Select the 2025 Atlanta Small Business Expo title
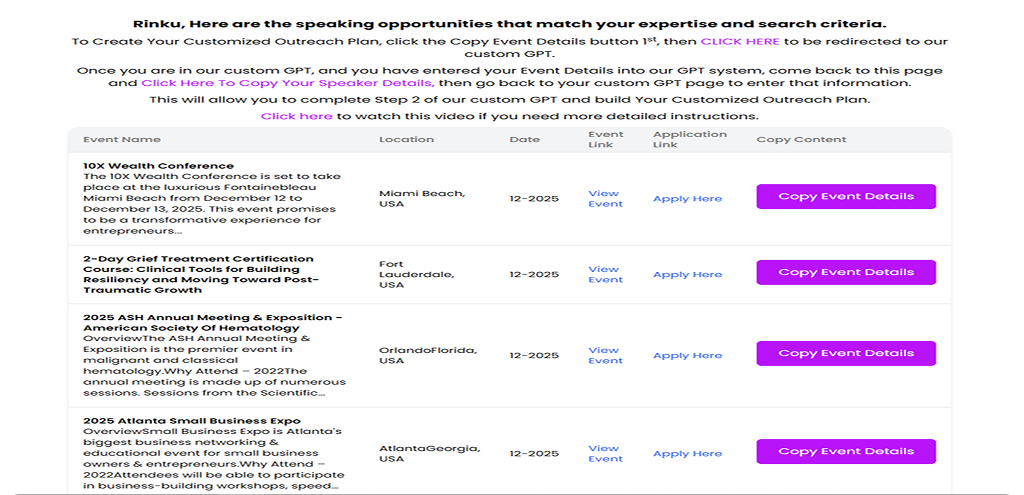This screenshot has height=495, width=1024. [192, 421]
